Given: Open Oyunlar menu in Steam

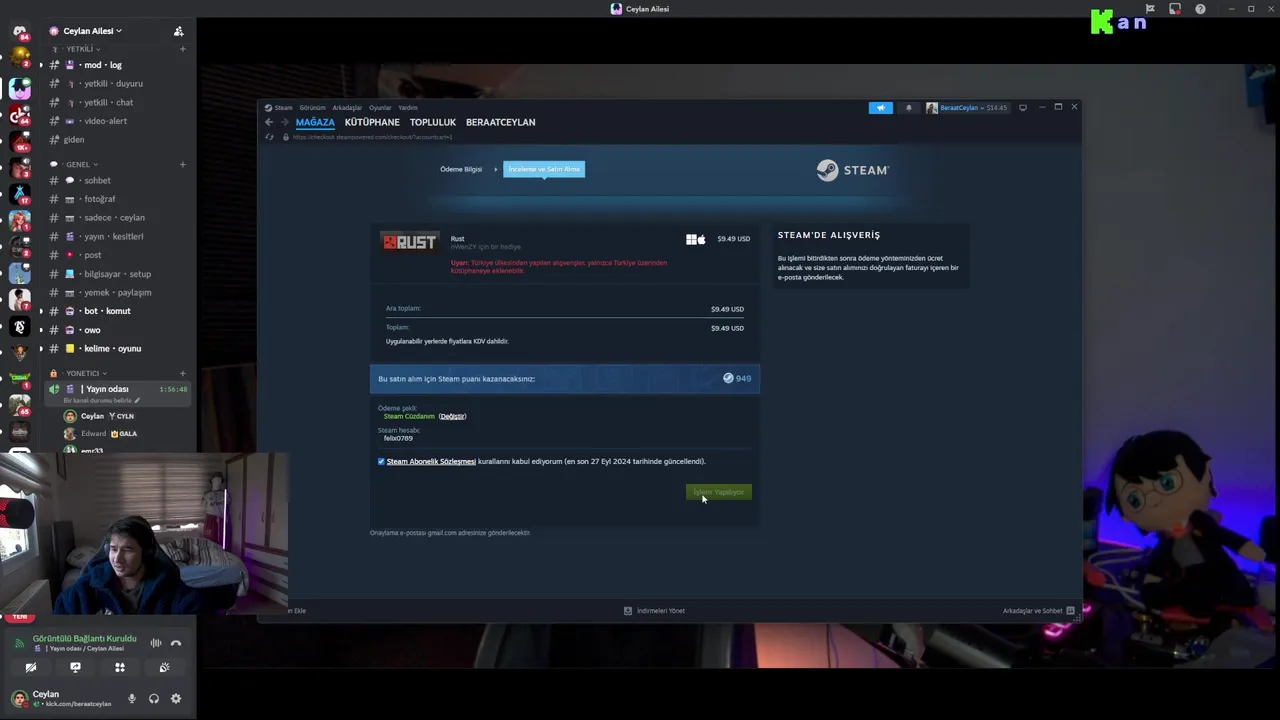Looking at the screenshot, I should (x=380, y=108).
